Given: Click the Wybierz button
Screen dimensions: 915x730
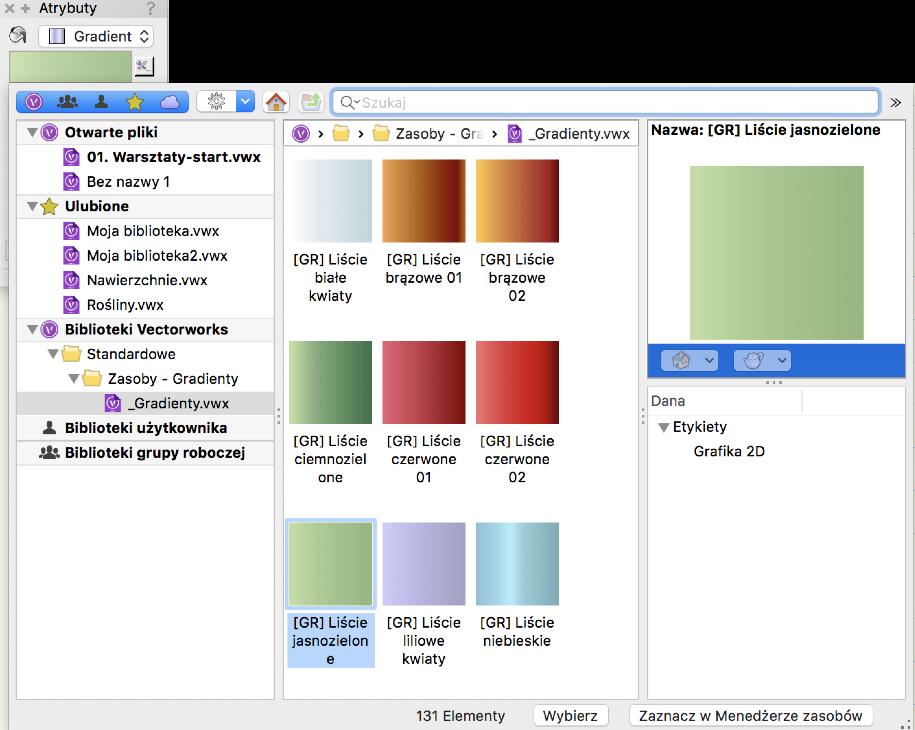Looking at the screenshot, I should pyautogui.click(x=570, y=716).
